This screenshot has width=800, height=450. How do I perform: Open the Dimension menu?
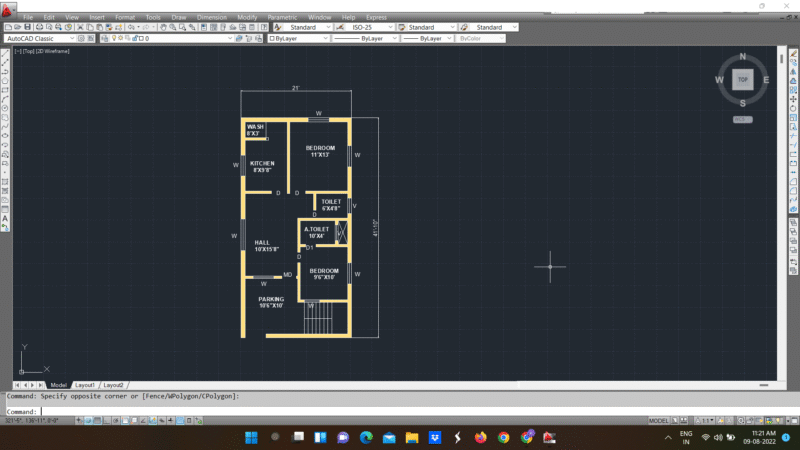click(212, 17)
